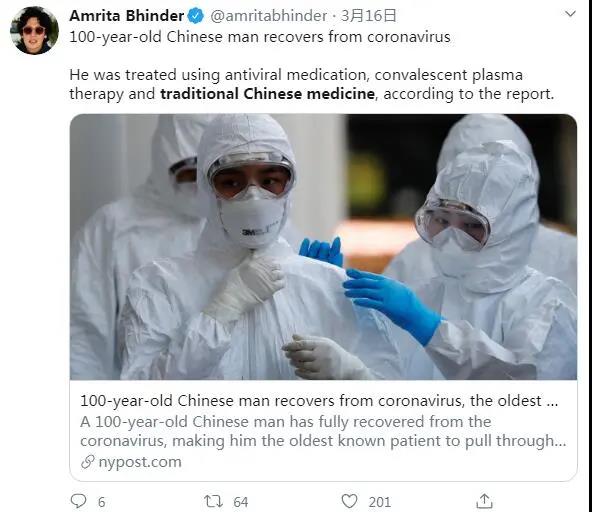Open the card headline about 100-year-old man
The height and width of the screenshot is (512, 592).
pyautogui.click(x=319, y=401)
